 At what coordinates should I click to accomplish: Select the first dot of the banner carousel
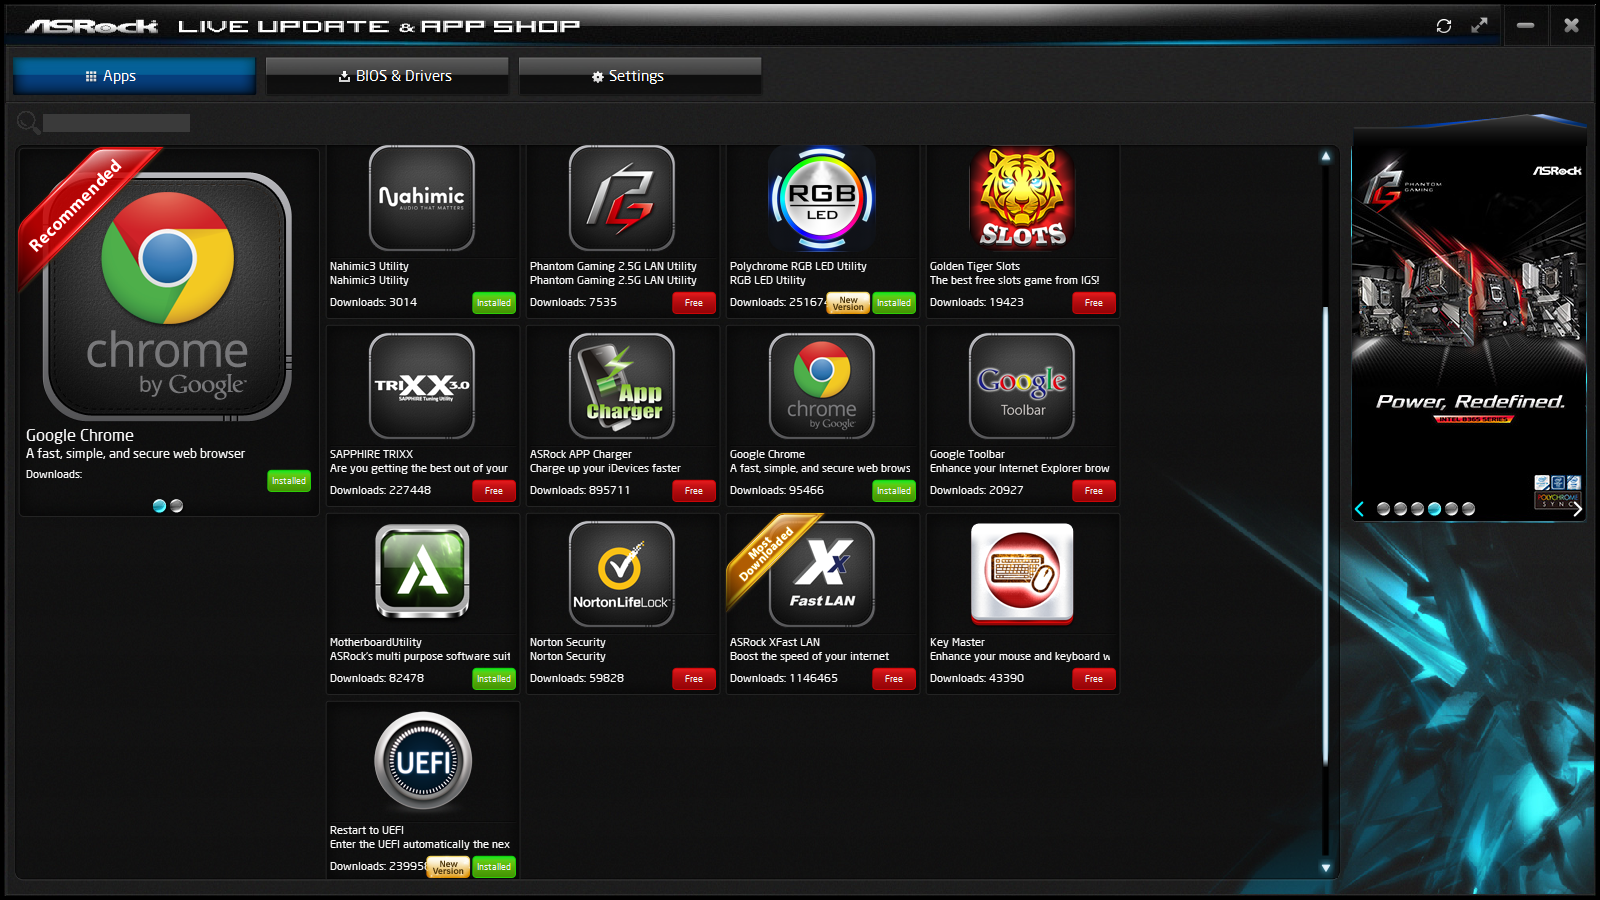(x=1383, y=509)
